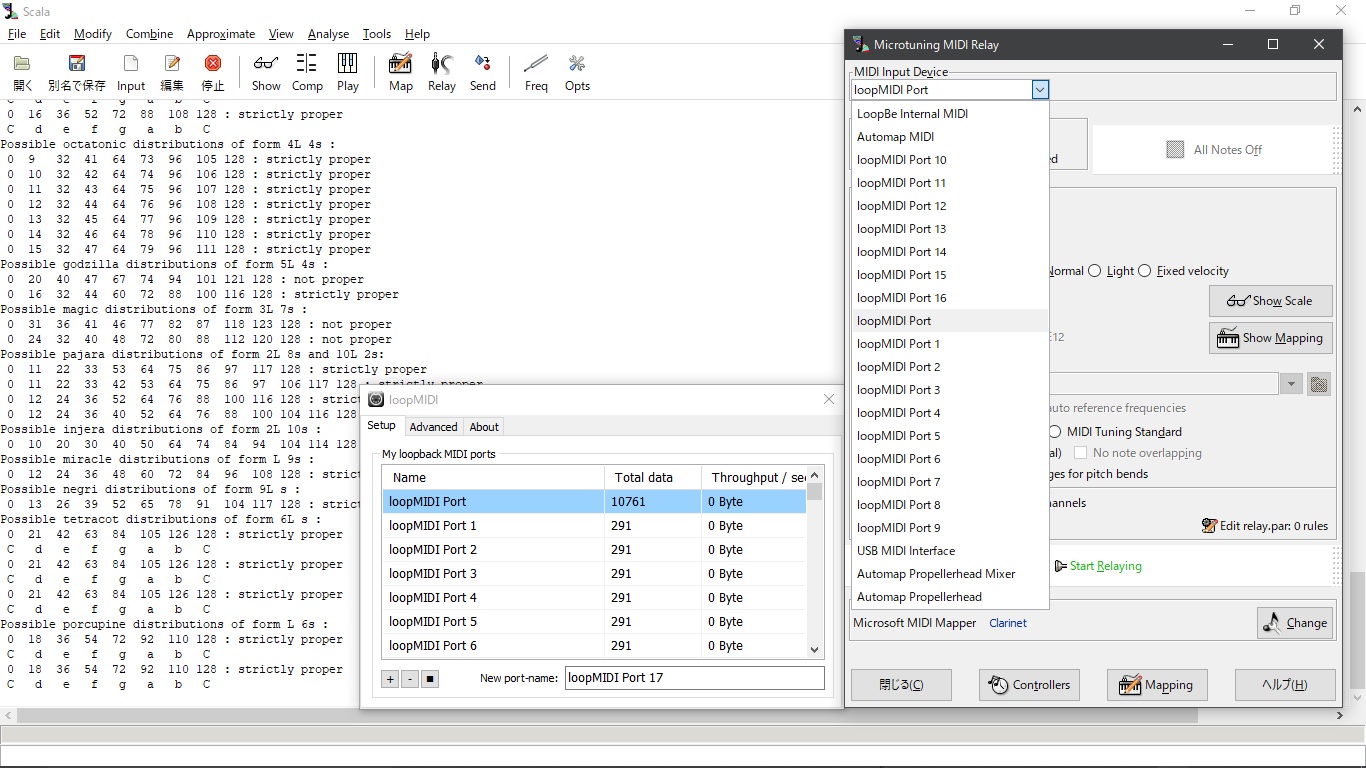
Task: Click the red Stop (停止) icon
Action: pos(213,64)
